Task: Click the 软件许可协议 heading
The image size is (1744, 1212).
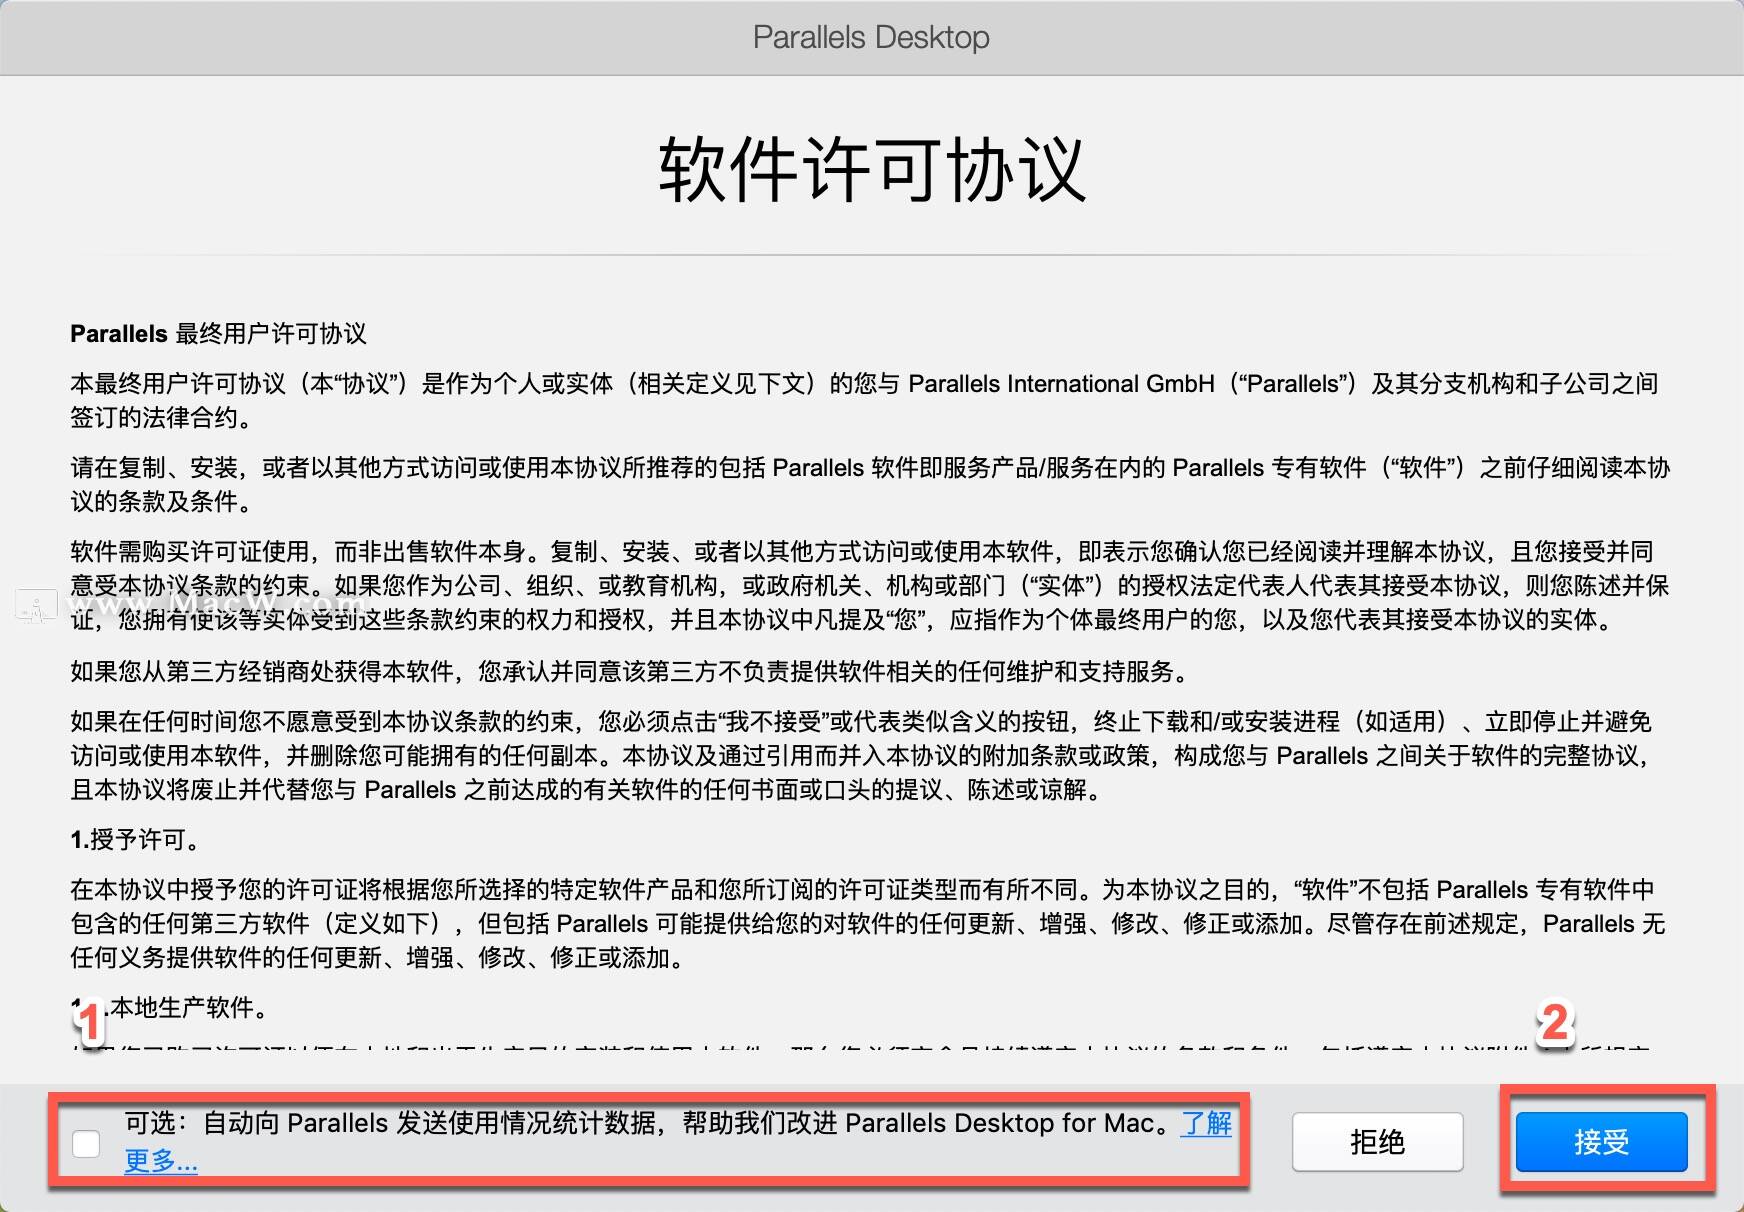Action: click(871, 170)
